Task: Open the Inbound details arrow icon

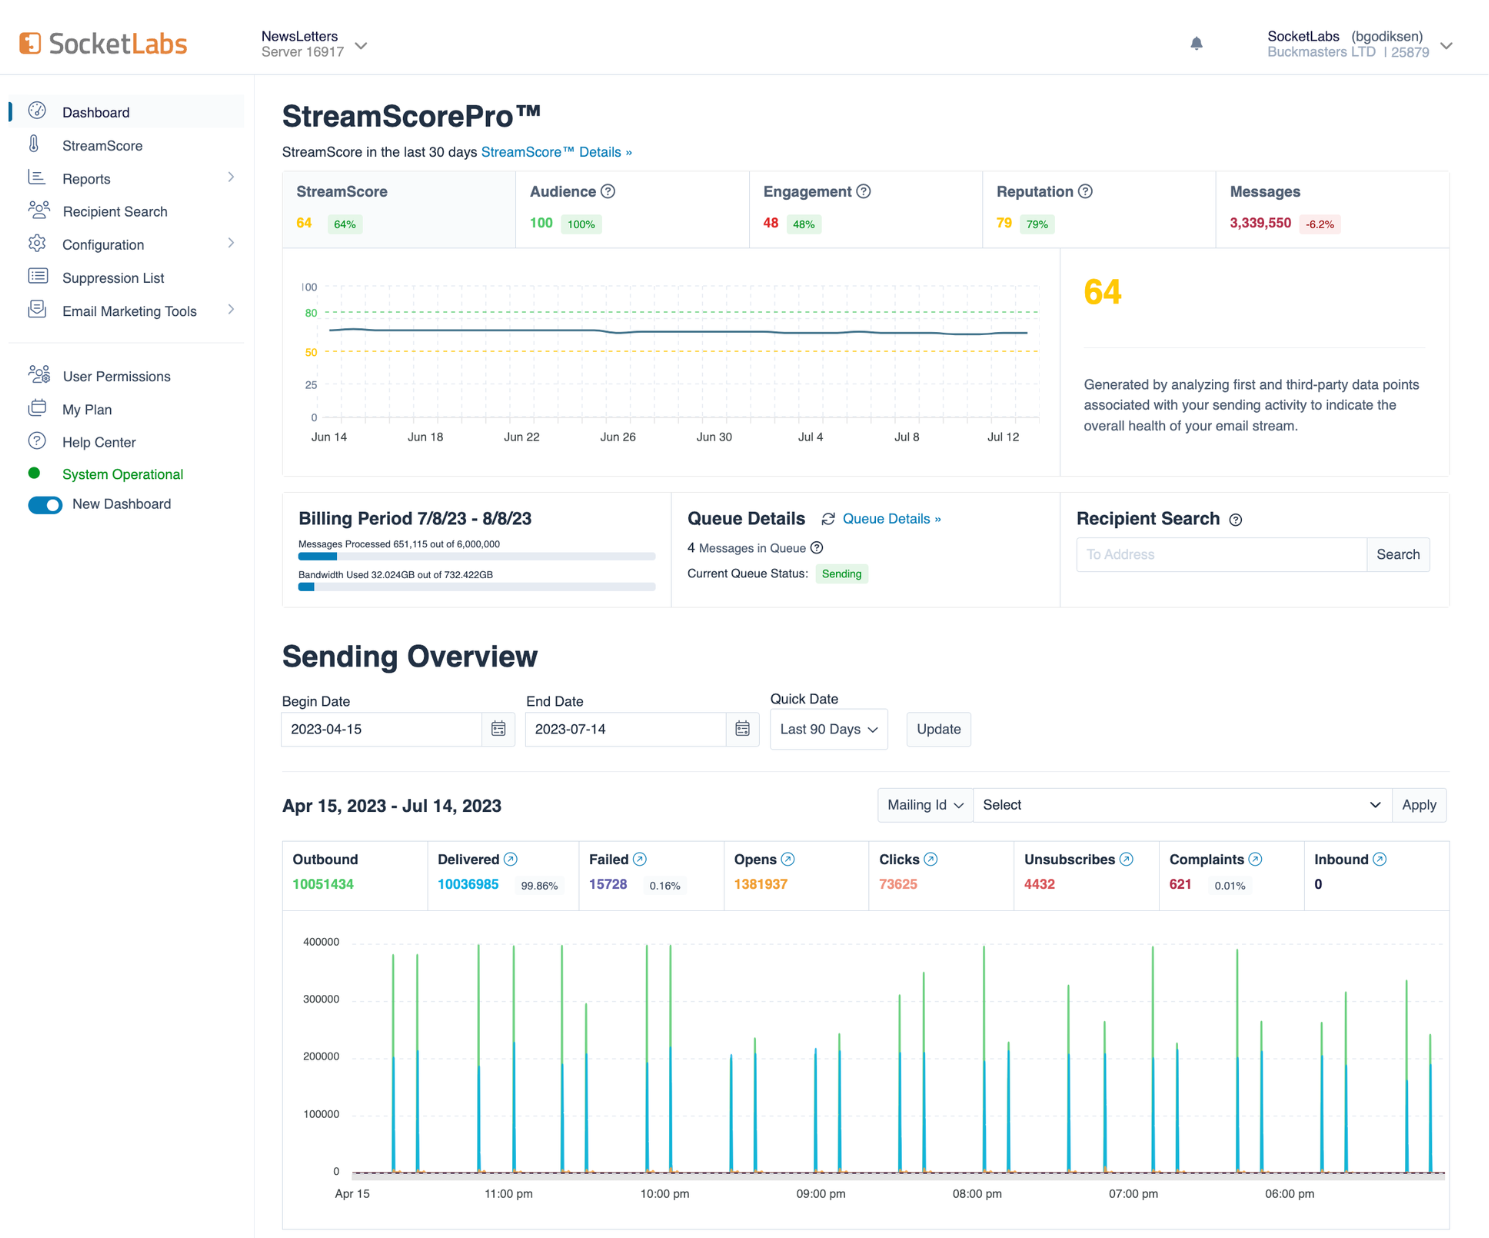Action: [1379, 859]
